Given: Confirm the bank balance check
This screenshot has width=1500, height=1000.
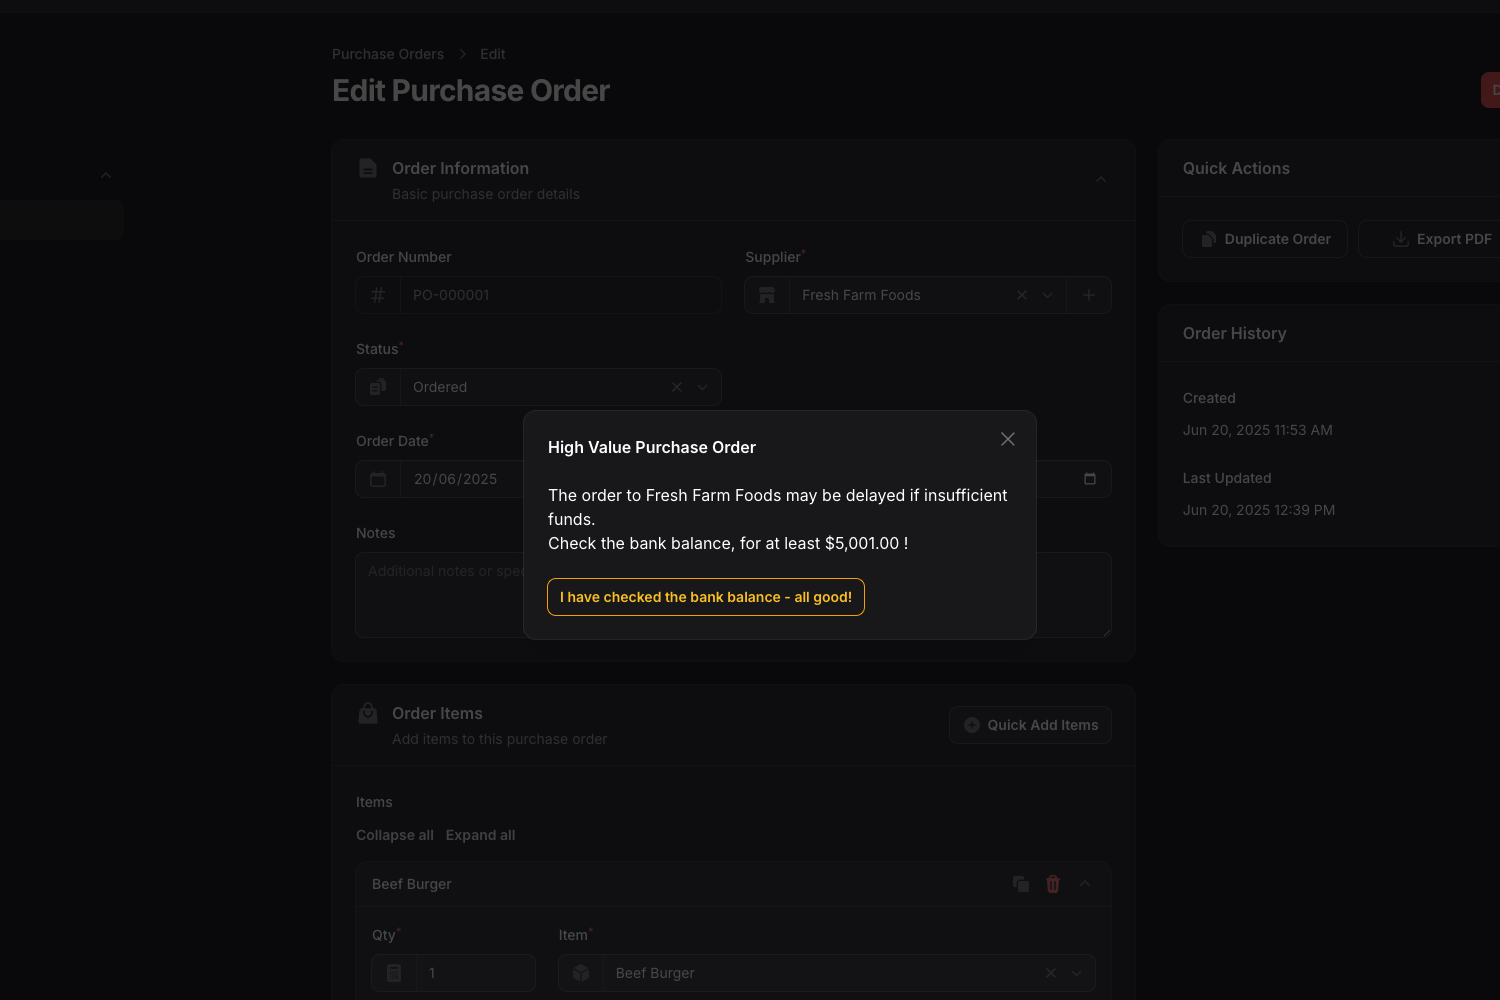Looking at the screenshot, I should point(706,597).
